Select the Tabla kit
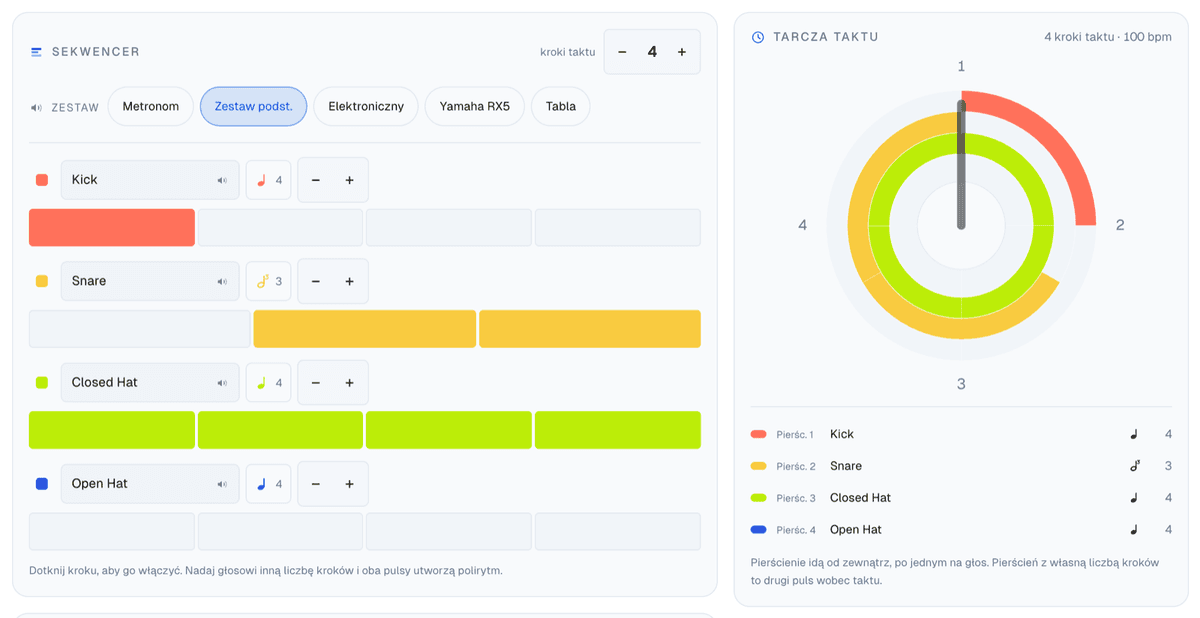 pos(561,106)
